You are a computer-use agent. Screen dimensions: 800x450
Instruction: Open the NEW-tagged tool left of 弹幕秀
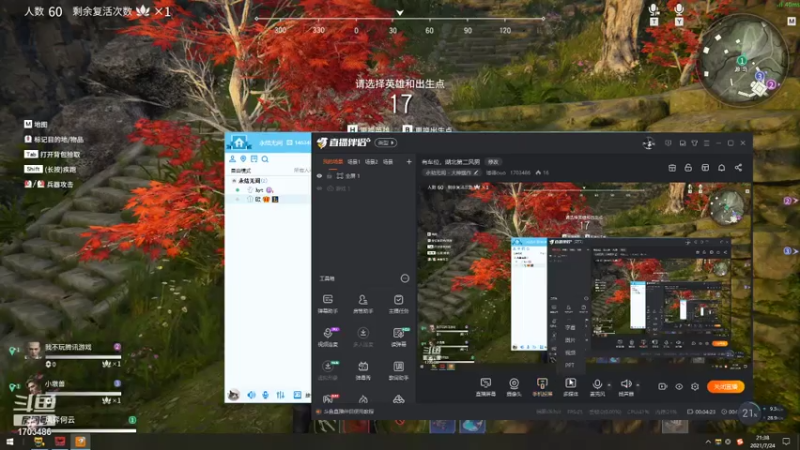[x=328, y=370]
